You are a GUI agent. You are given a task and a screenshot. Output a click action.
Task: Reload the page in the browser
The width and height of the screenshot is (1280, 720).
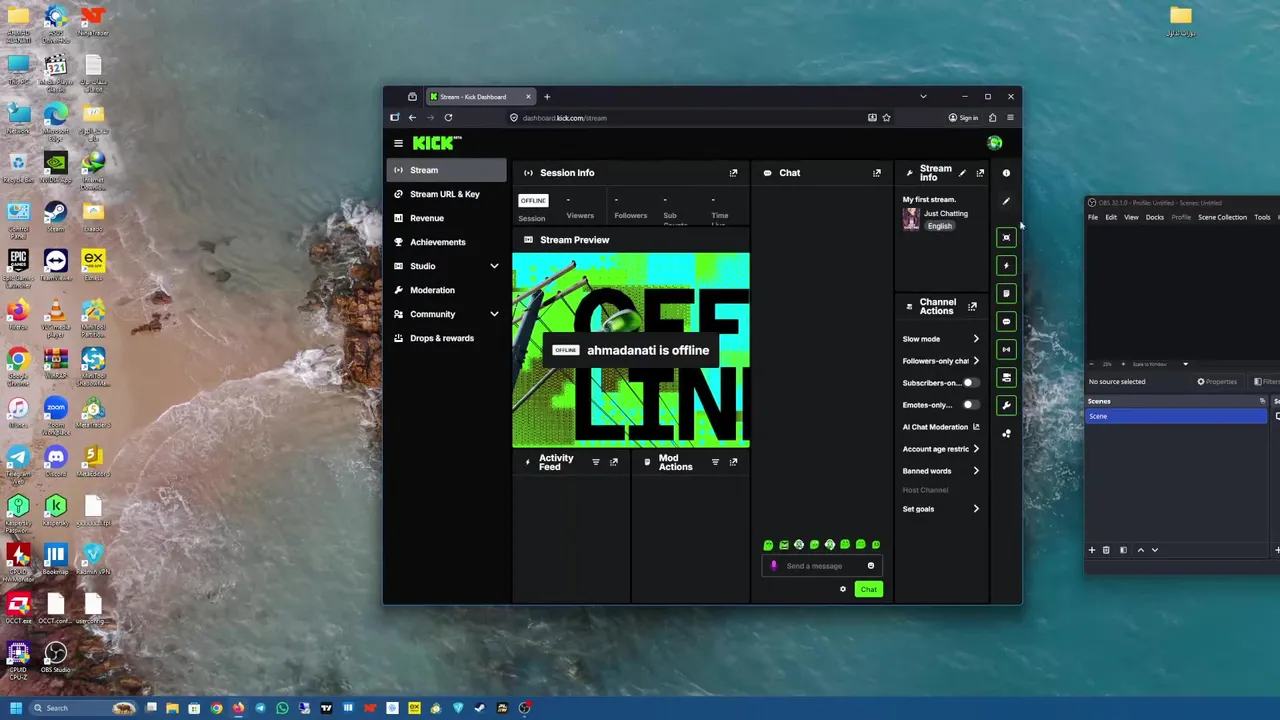448,117
